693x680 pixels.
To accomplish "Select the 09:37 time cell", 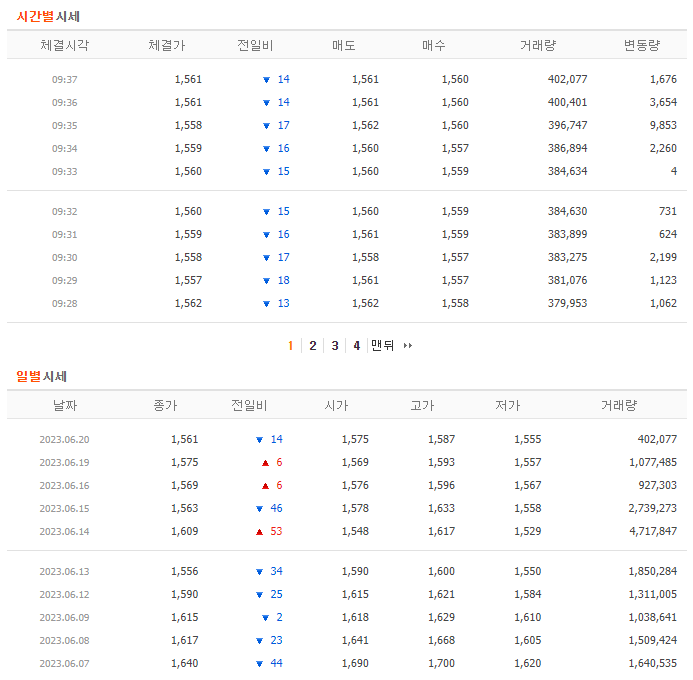I will pyautogui.click(x=65, y=80).
